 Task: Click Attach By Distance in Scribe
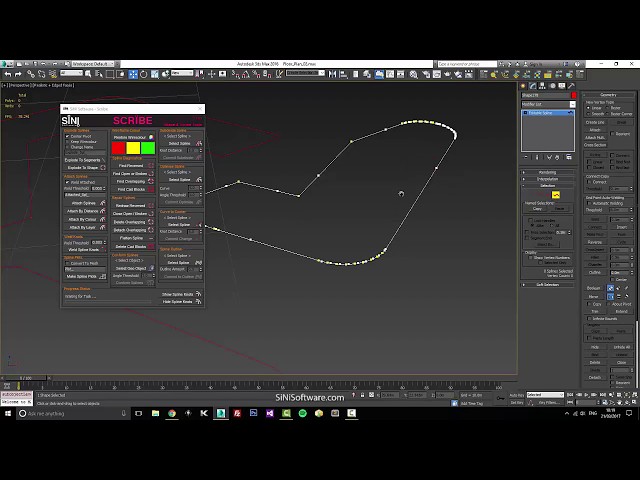(85, 211)
